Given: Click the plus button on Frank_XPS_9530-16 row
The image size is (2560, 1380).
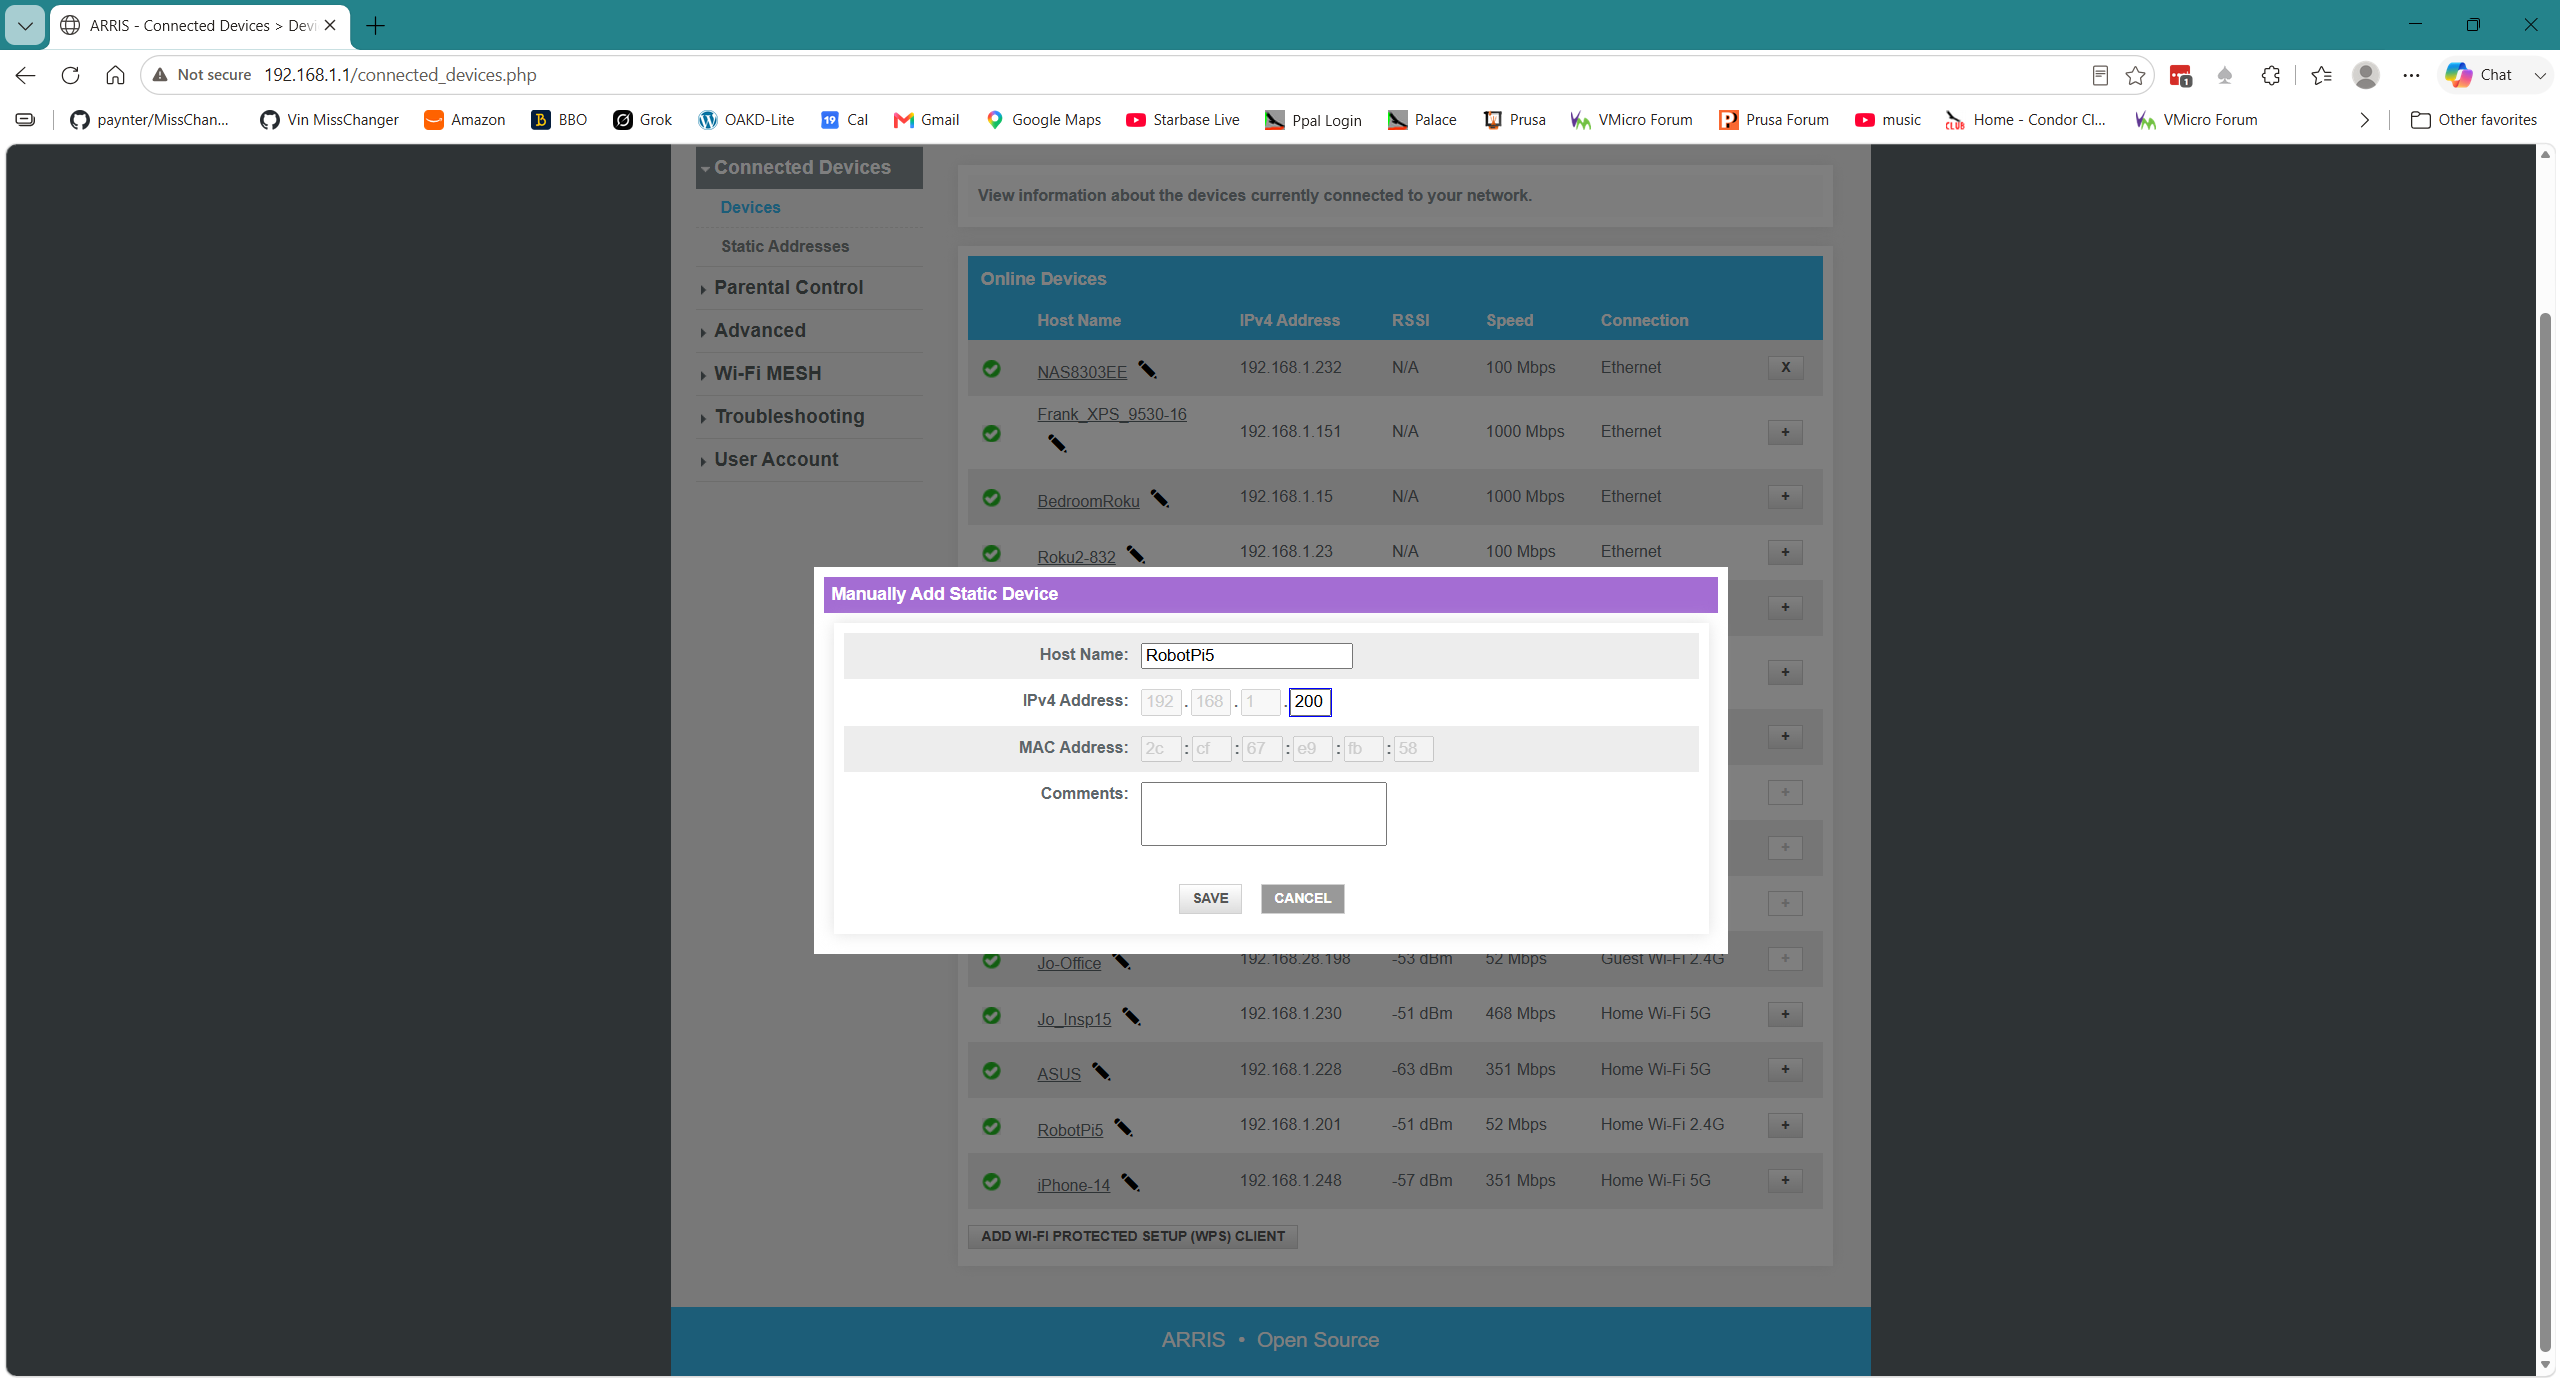Looking at the screenshot, I should [1785, 432].
